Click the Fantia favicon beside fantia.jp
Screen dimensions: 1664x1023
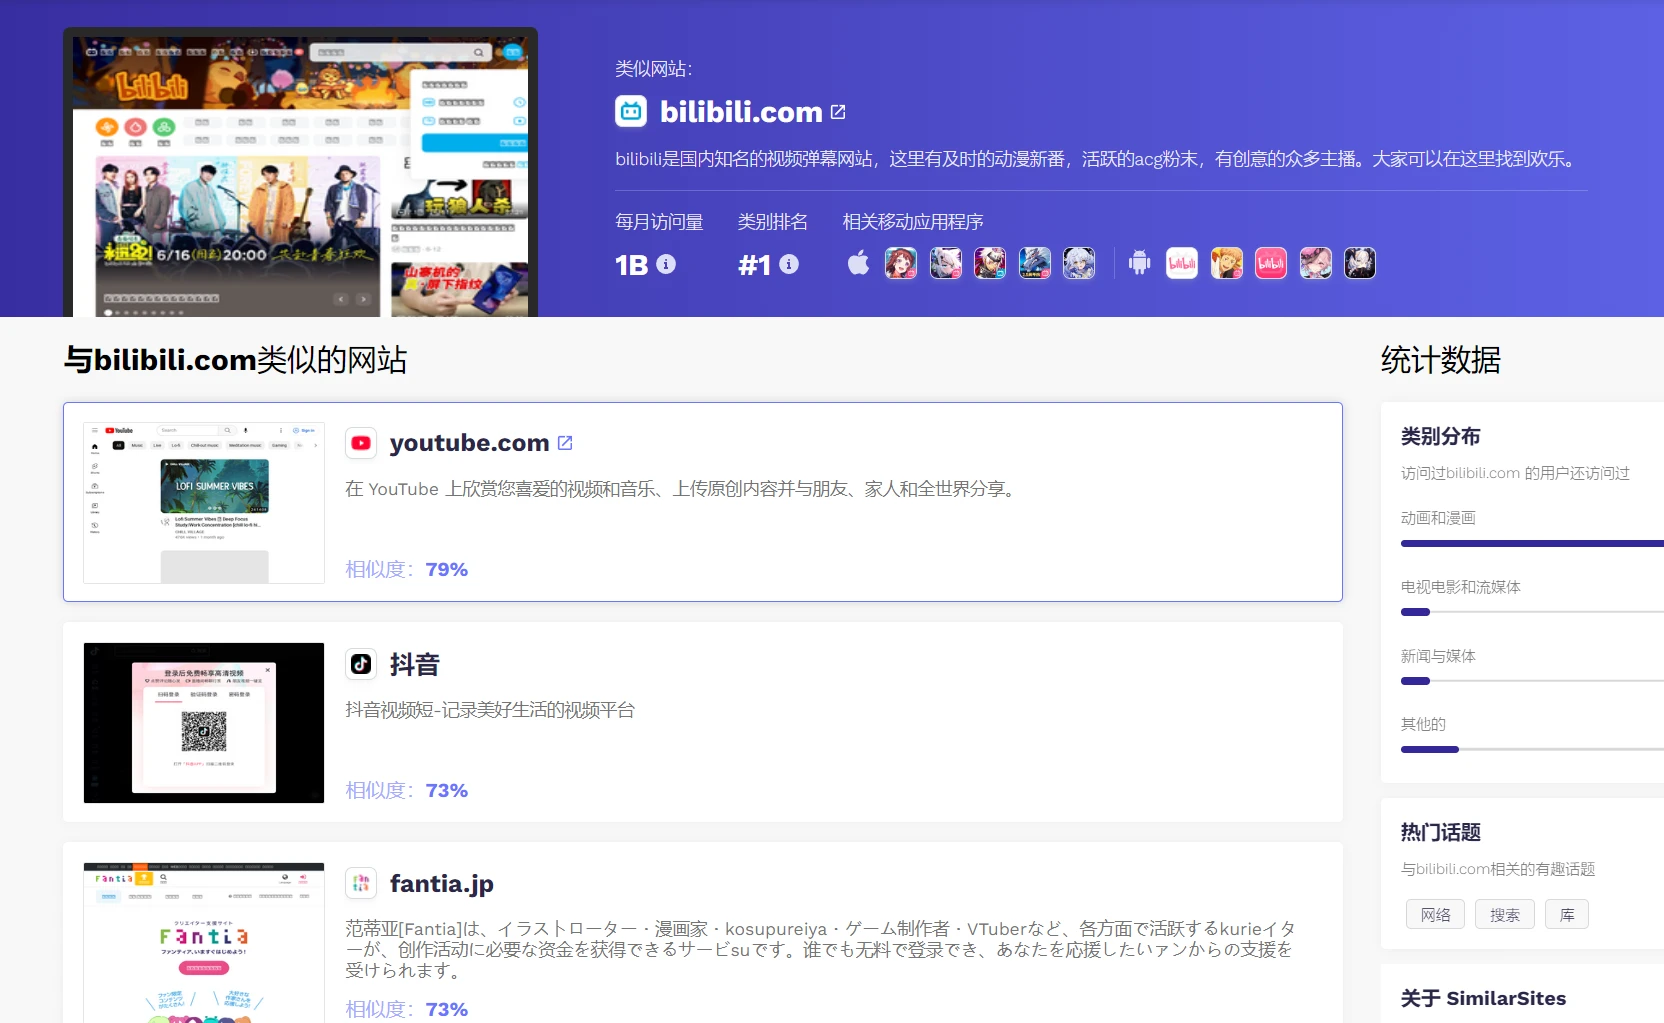361,883
